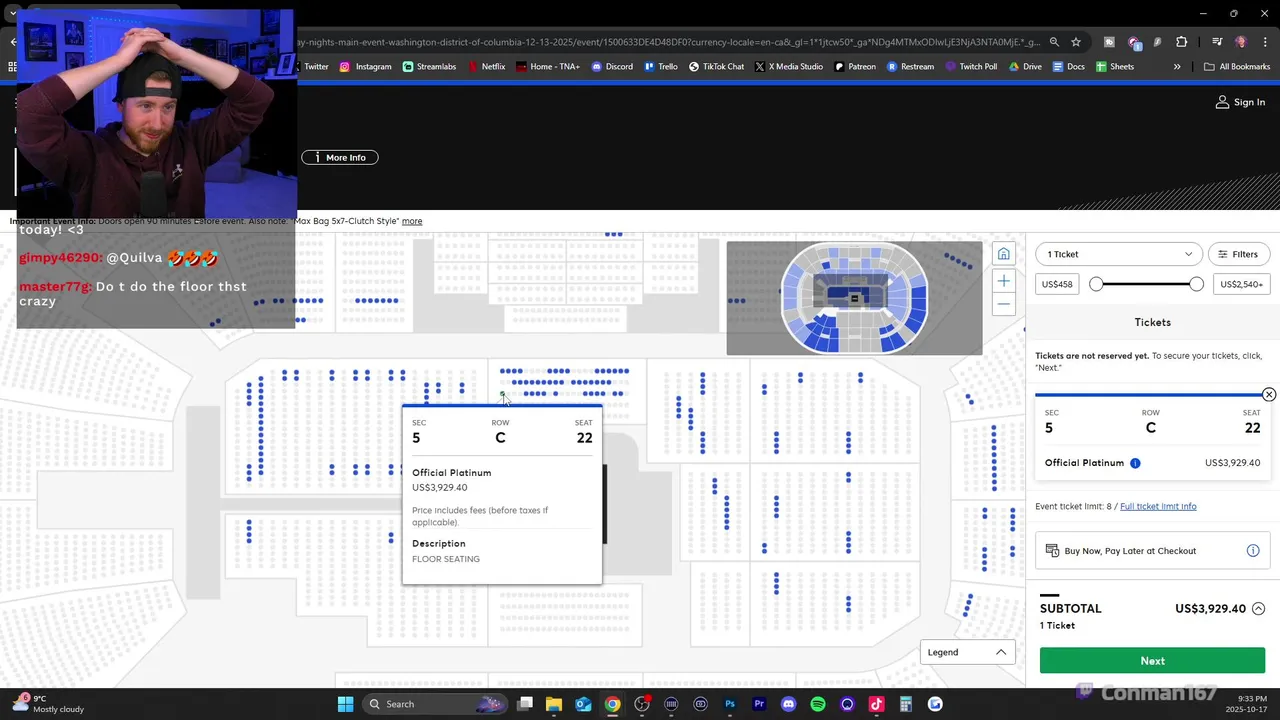The width and height of the screenshot is (1280, 720).
Task: Click Buy Now, Pay Later info icon
Action: point(1252,551)
